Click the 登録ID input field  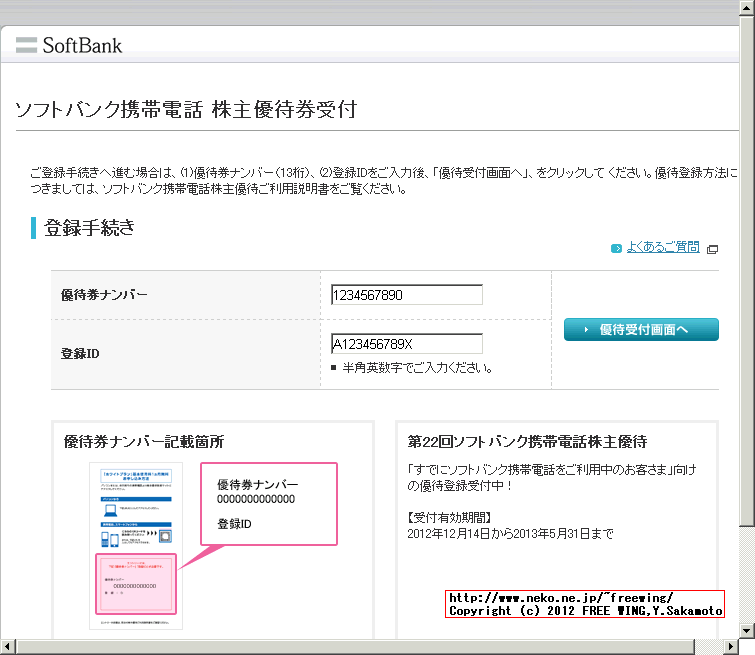click(407, 344)
